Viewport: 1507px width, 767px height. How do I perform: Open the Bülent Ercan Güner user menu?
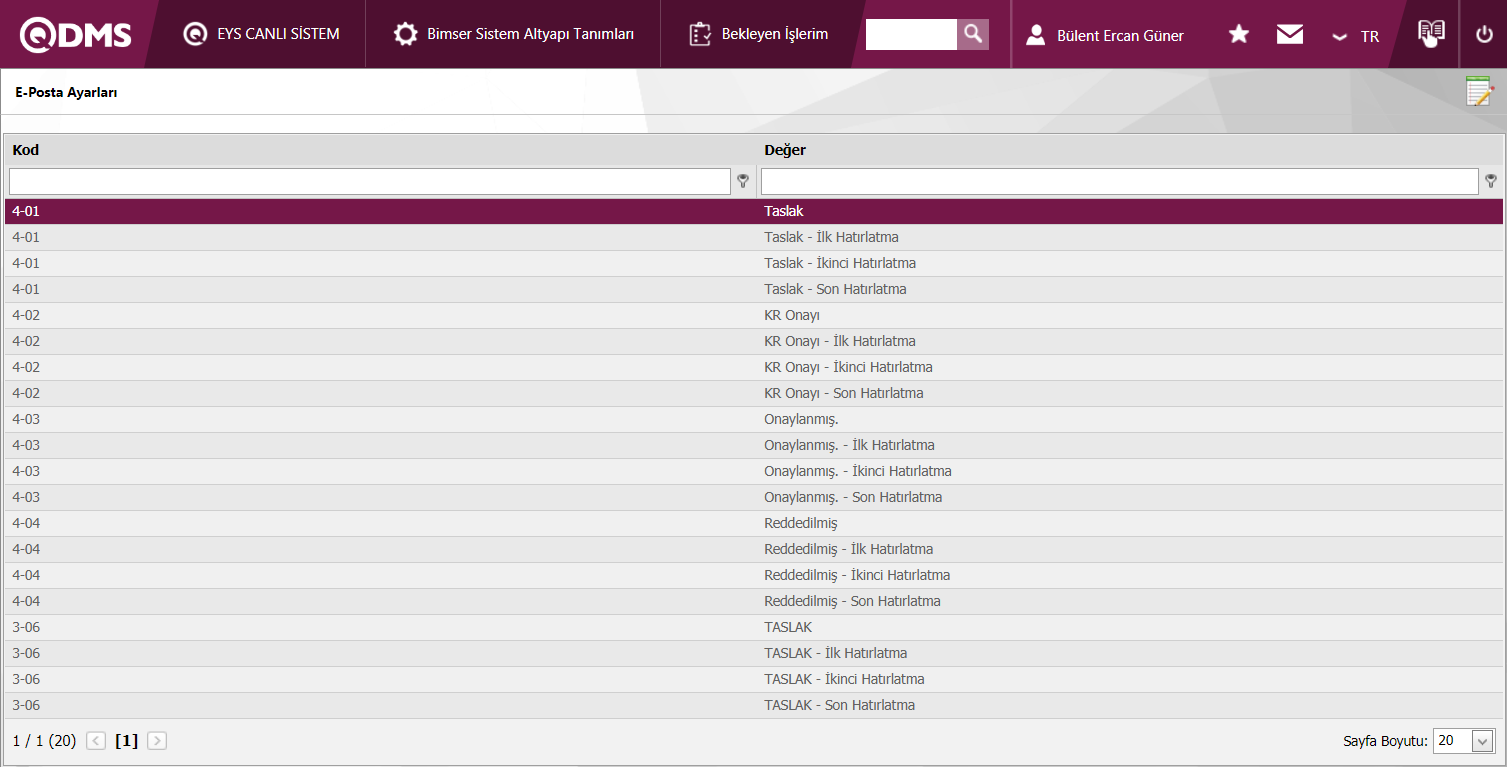[x=1105, y=36]
